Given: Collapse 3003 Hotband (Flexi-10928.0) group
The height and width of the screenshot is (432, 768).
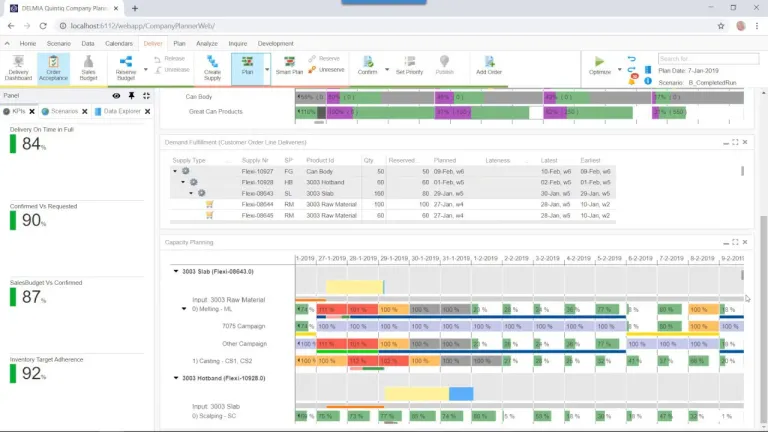Looking at the screenshot, I should (176, 378).
